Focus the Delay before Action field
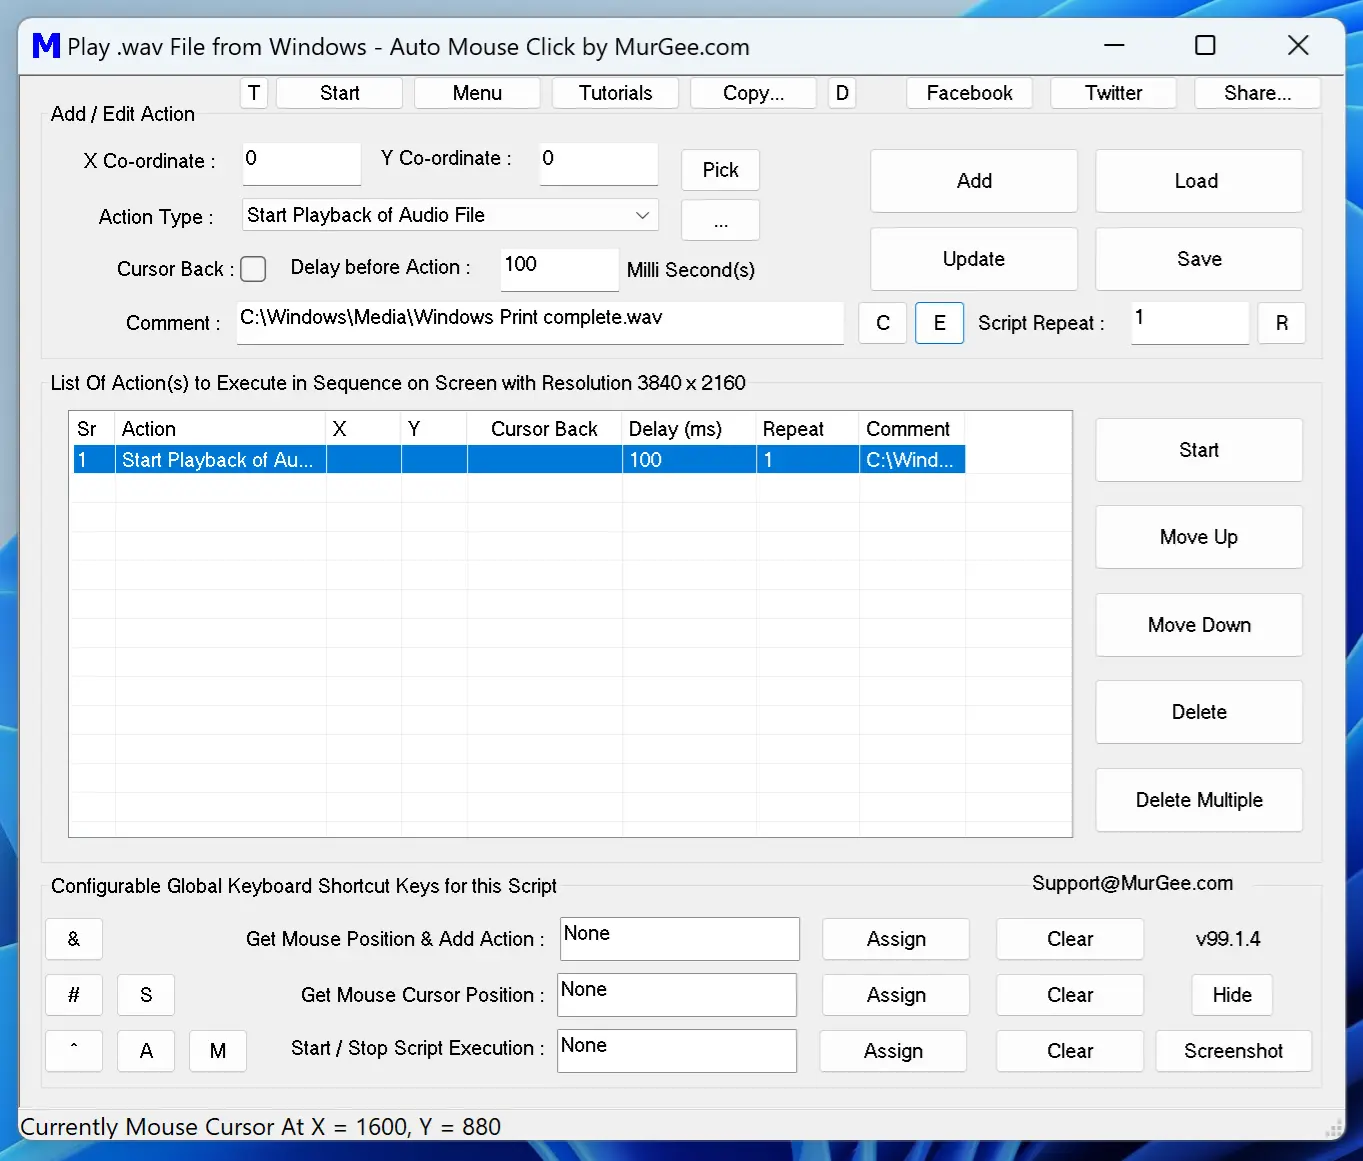The height and width of the screenshot is (1161, 1363). click(x=559, y=269)
